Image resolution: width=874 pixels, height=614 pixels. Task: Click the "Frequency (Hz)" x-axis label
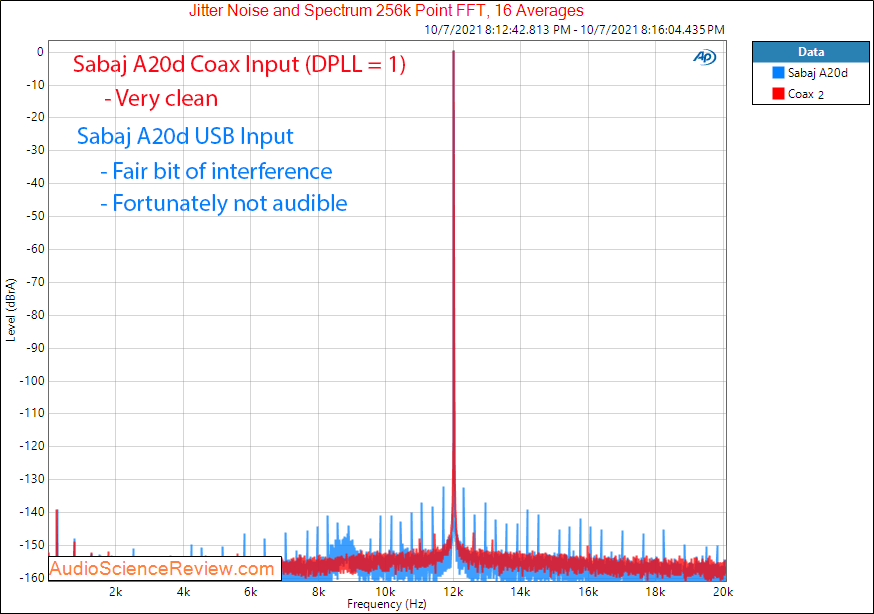[x=386, y=604]
